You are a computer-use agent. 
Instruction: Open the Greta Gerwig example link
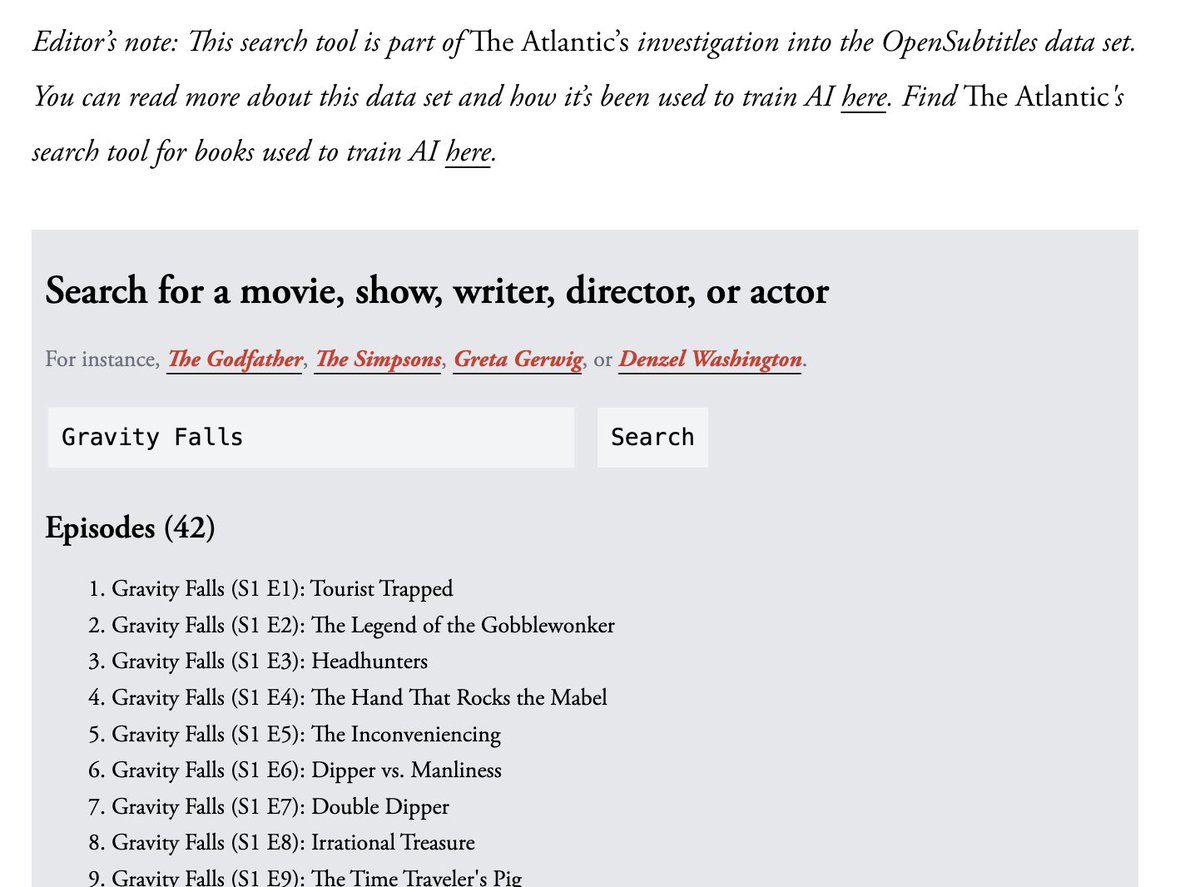click(518, 359)
